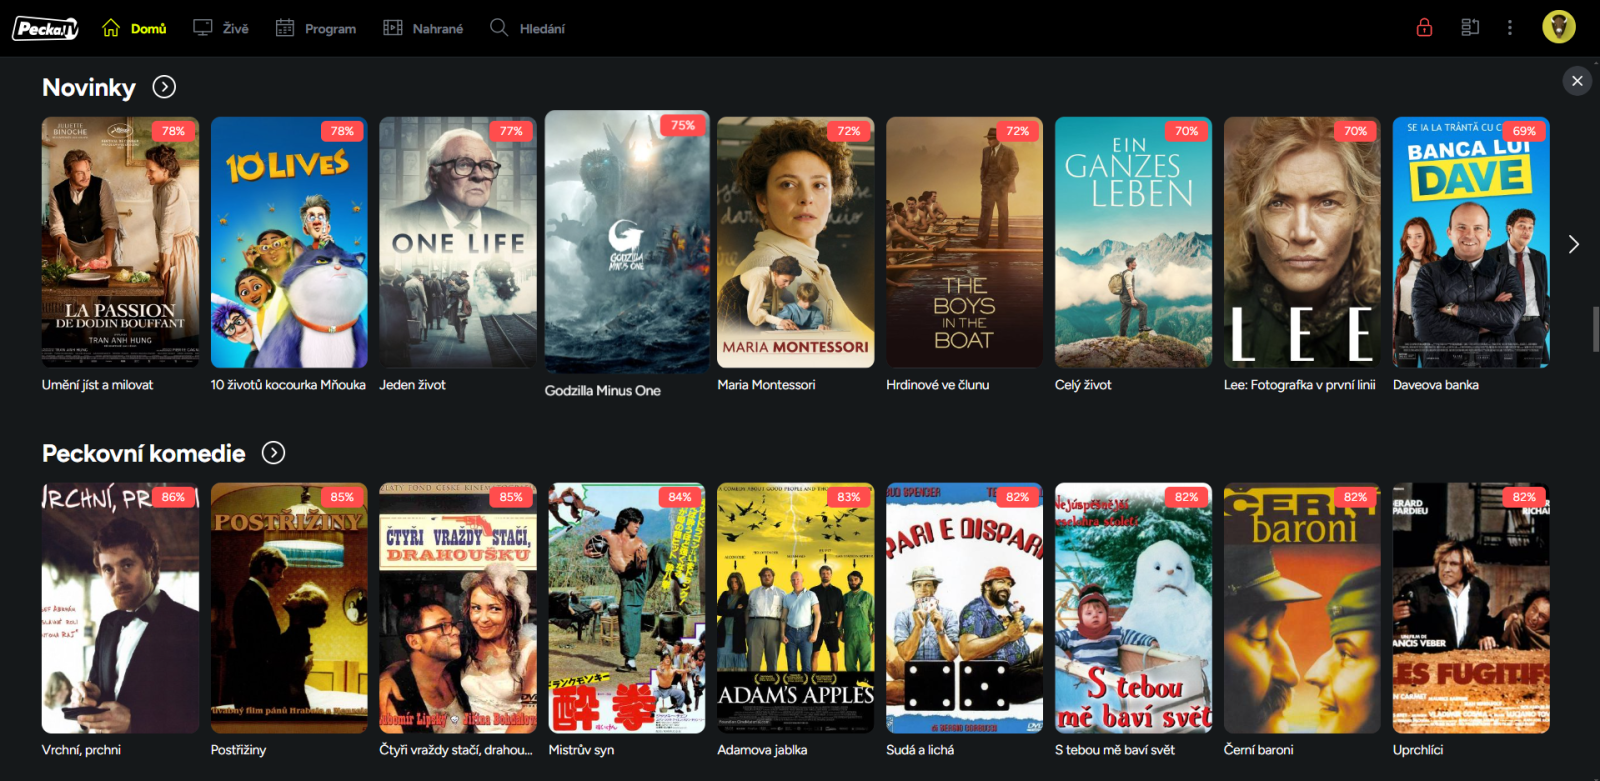
Task: Open the Čtyři vraždy stačí, drahoušku poster
Action: (458, 608)
